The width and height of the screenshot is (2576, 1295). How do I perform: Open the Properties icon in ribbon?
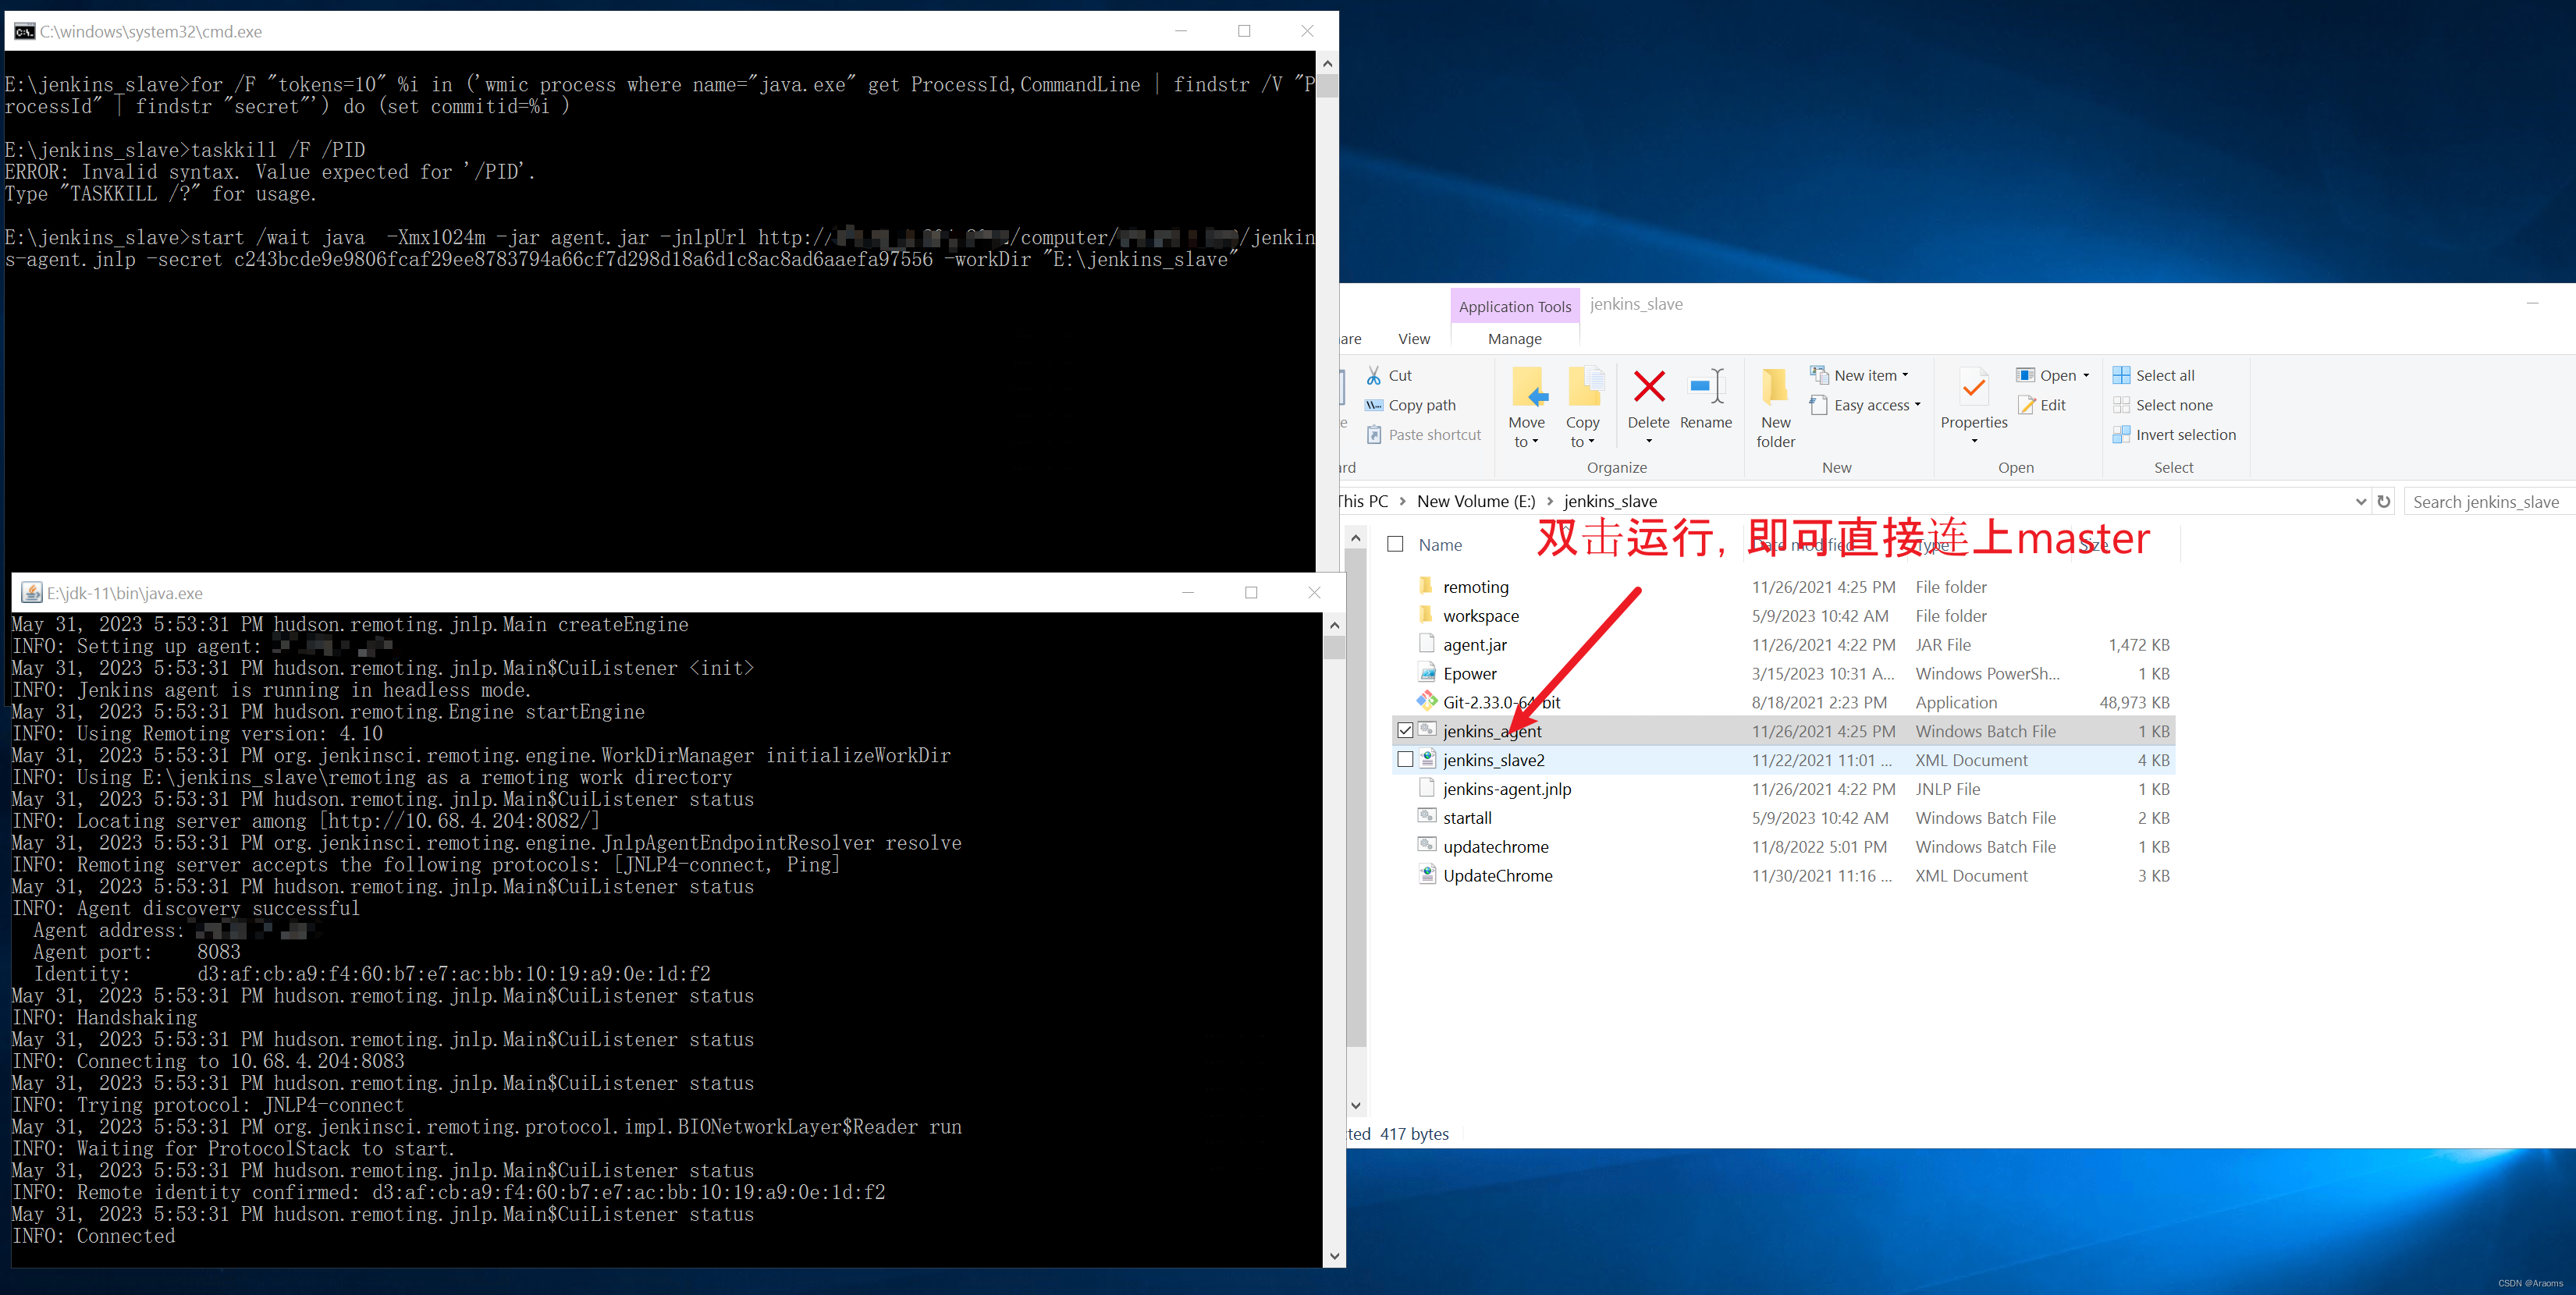[1973, 388]
